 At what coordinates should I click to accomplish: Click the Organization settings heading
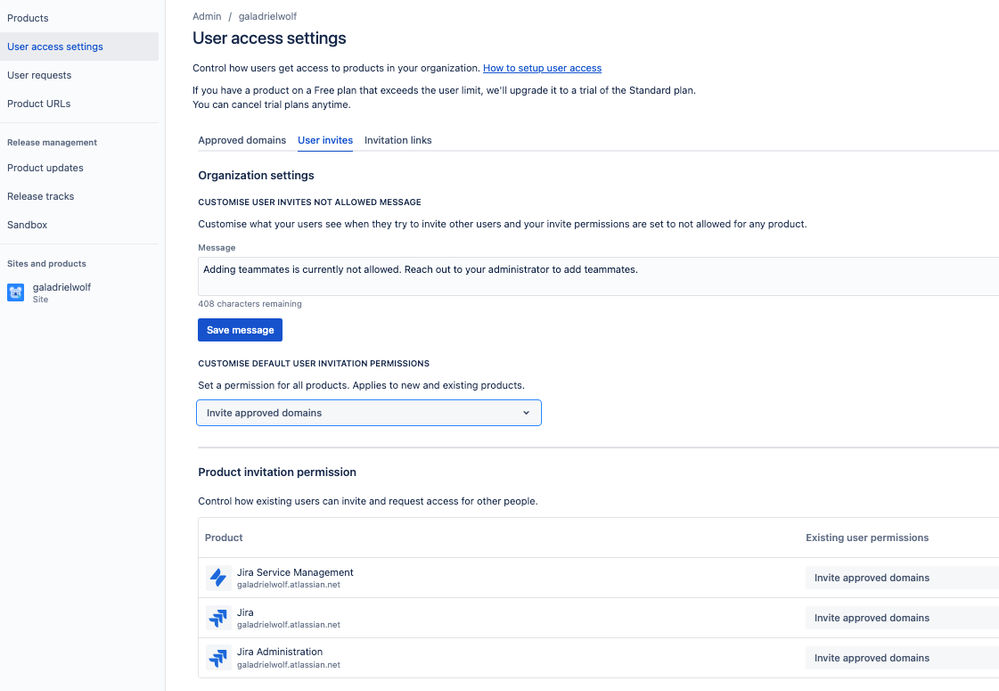point(256,175)
